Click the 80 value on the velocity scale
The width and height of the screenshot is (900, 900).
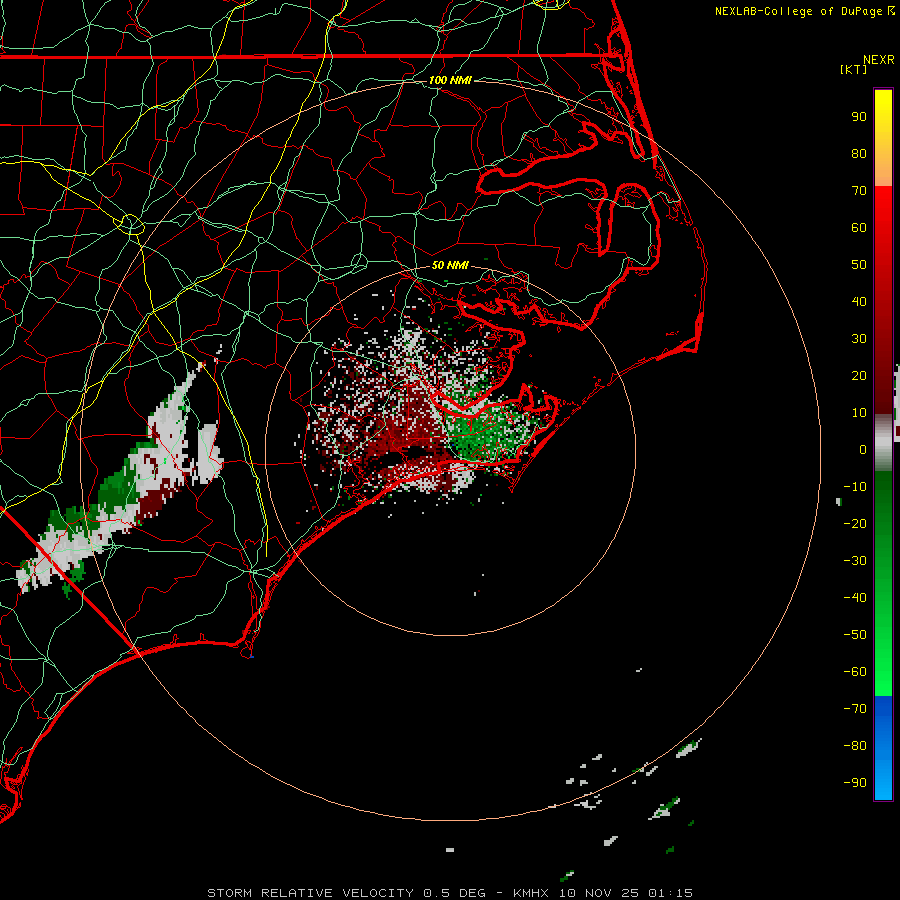(x=859, y=154)
